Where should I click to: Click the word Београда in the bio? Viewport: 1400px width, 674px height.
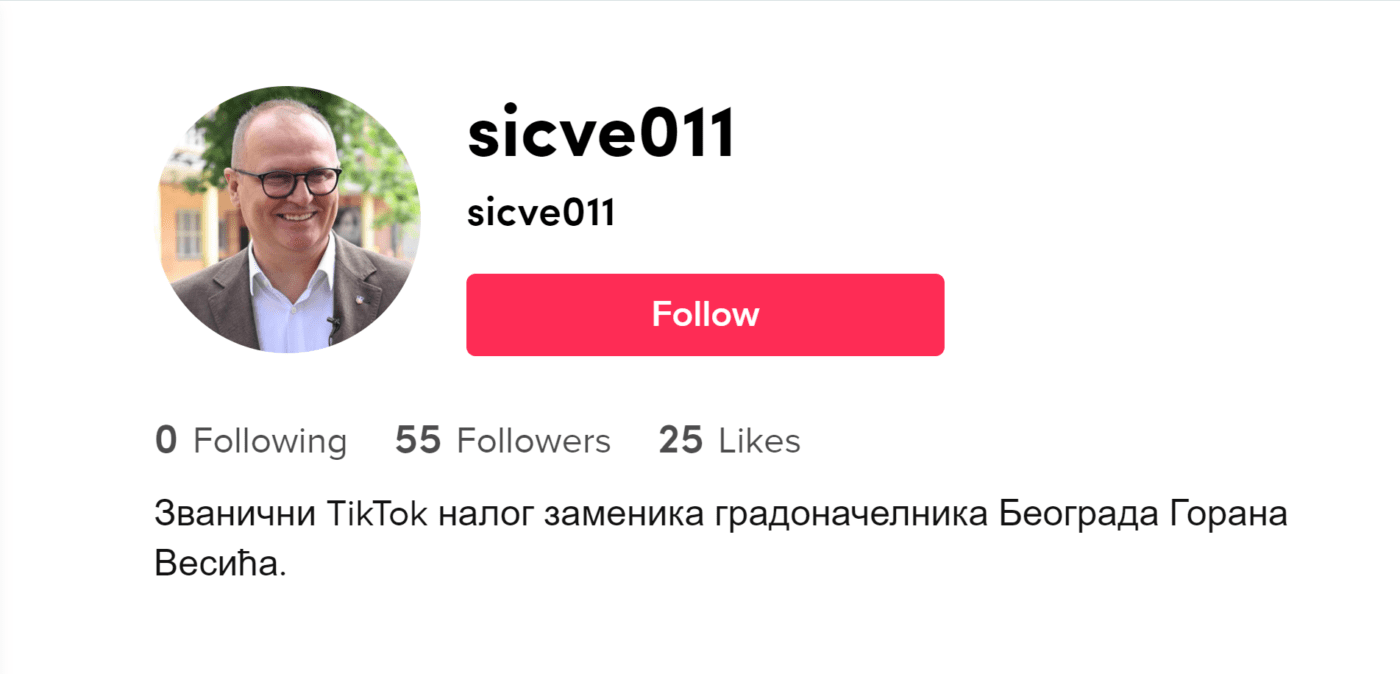point(1079,516)
